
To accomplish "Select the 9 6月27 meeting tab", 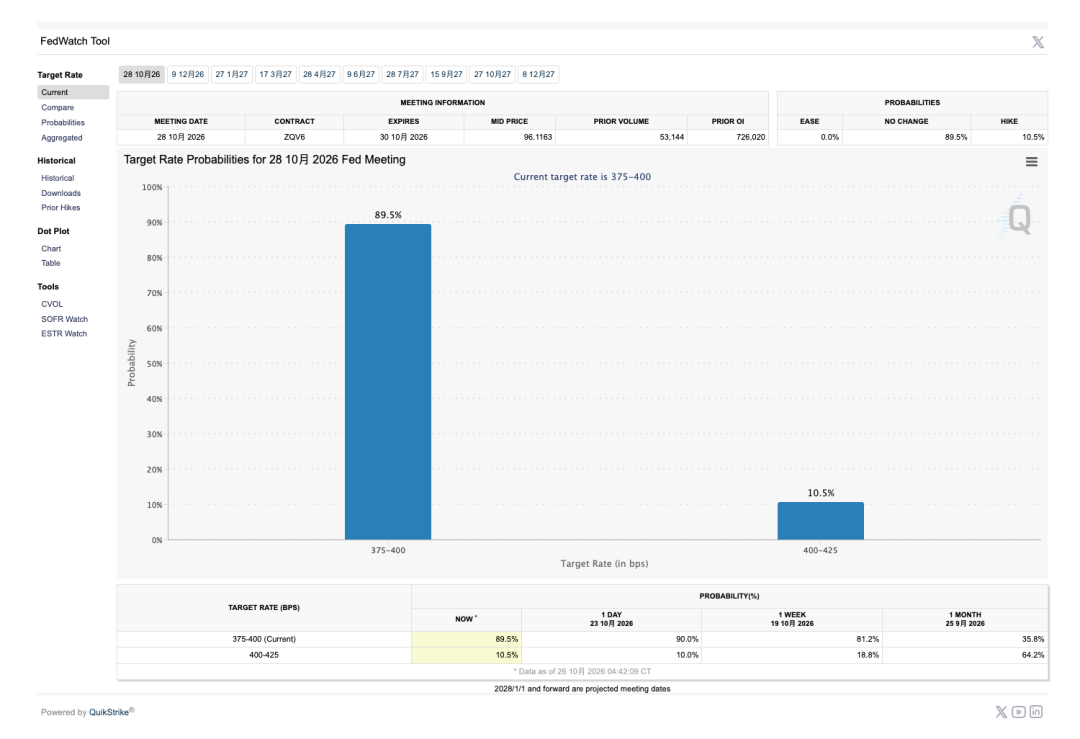I will click(x=361, y=74).
